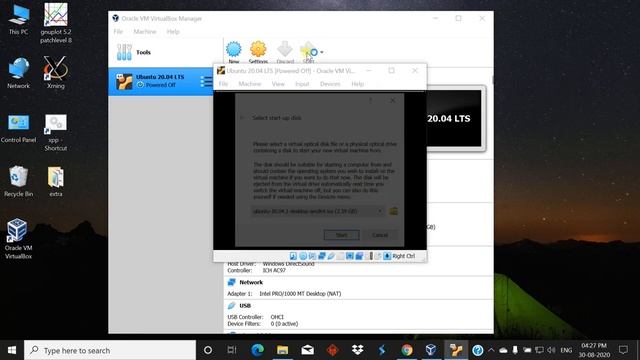Click the help question mark in start-up disk dialog

click(371, 100)
